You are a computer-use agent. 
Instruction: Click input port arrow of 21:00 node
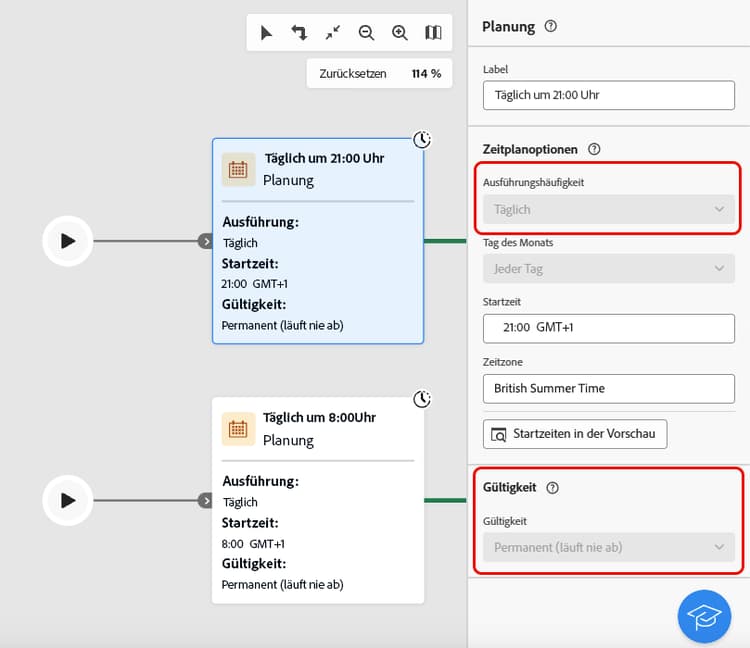pyautogui.click(x=206, y=241)
